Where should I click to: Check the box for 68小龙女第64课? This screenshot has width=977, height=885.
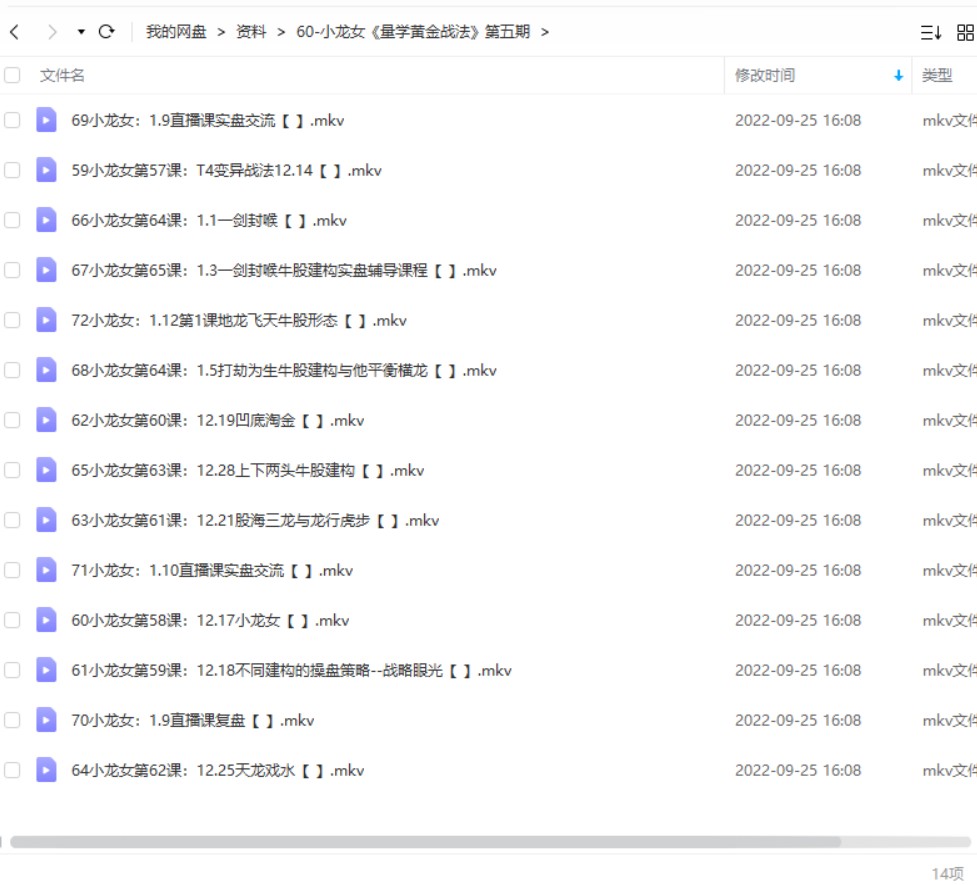click(x=12, y=370)
